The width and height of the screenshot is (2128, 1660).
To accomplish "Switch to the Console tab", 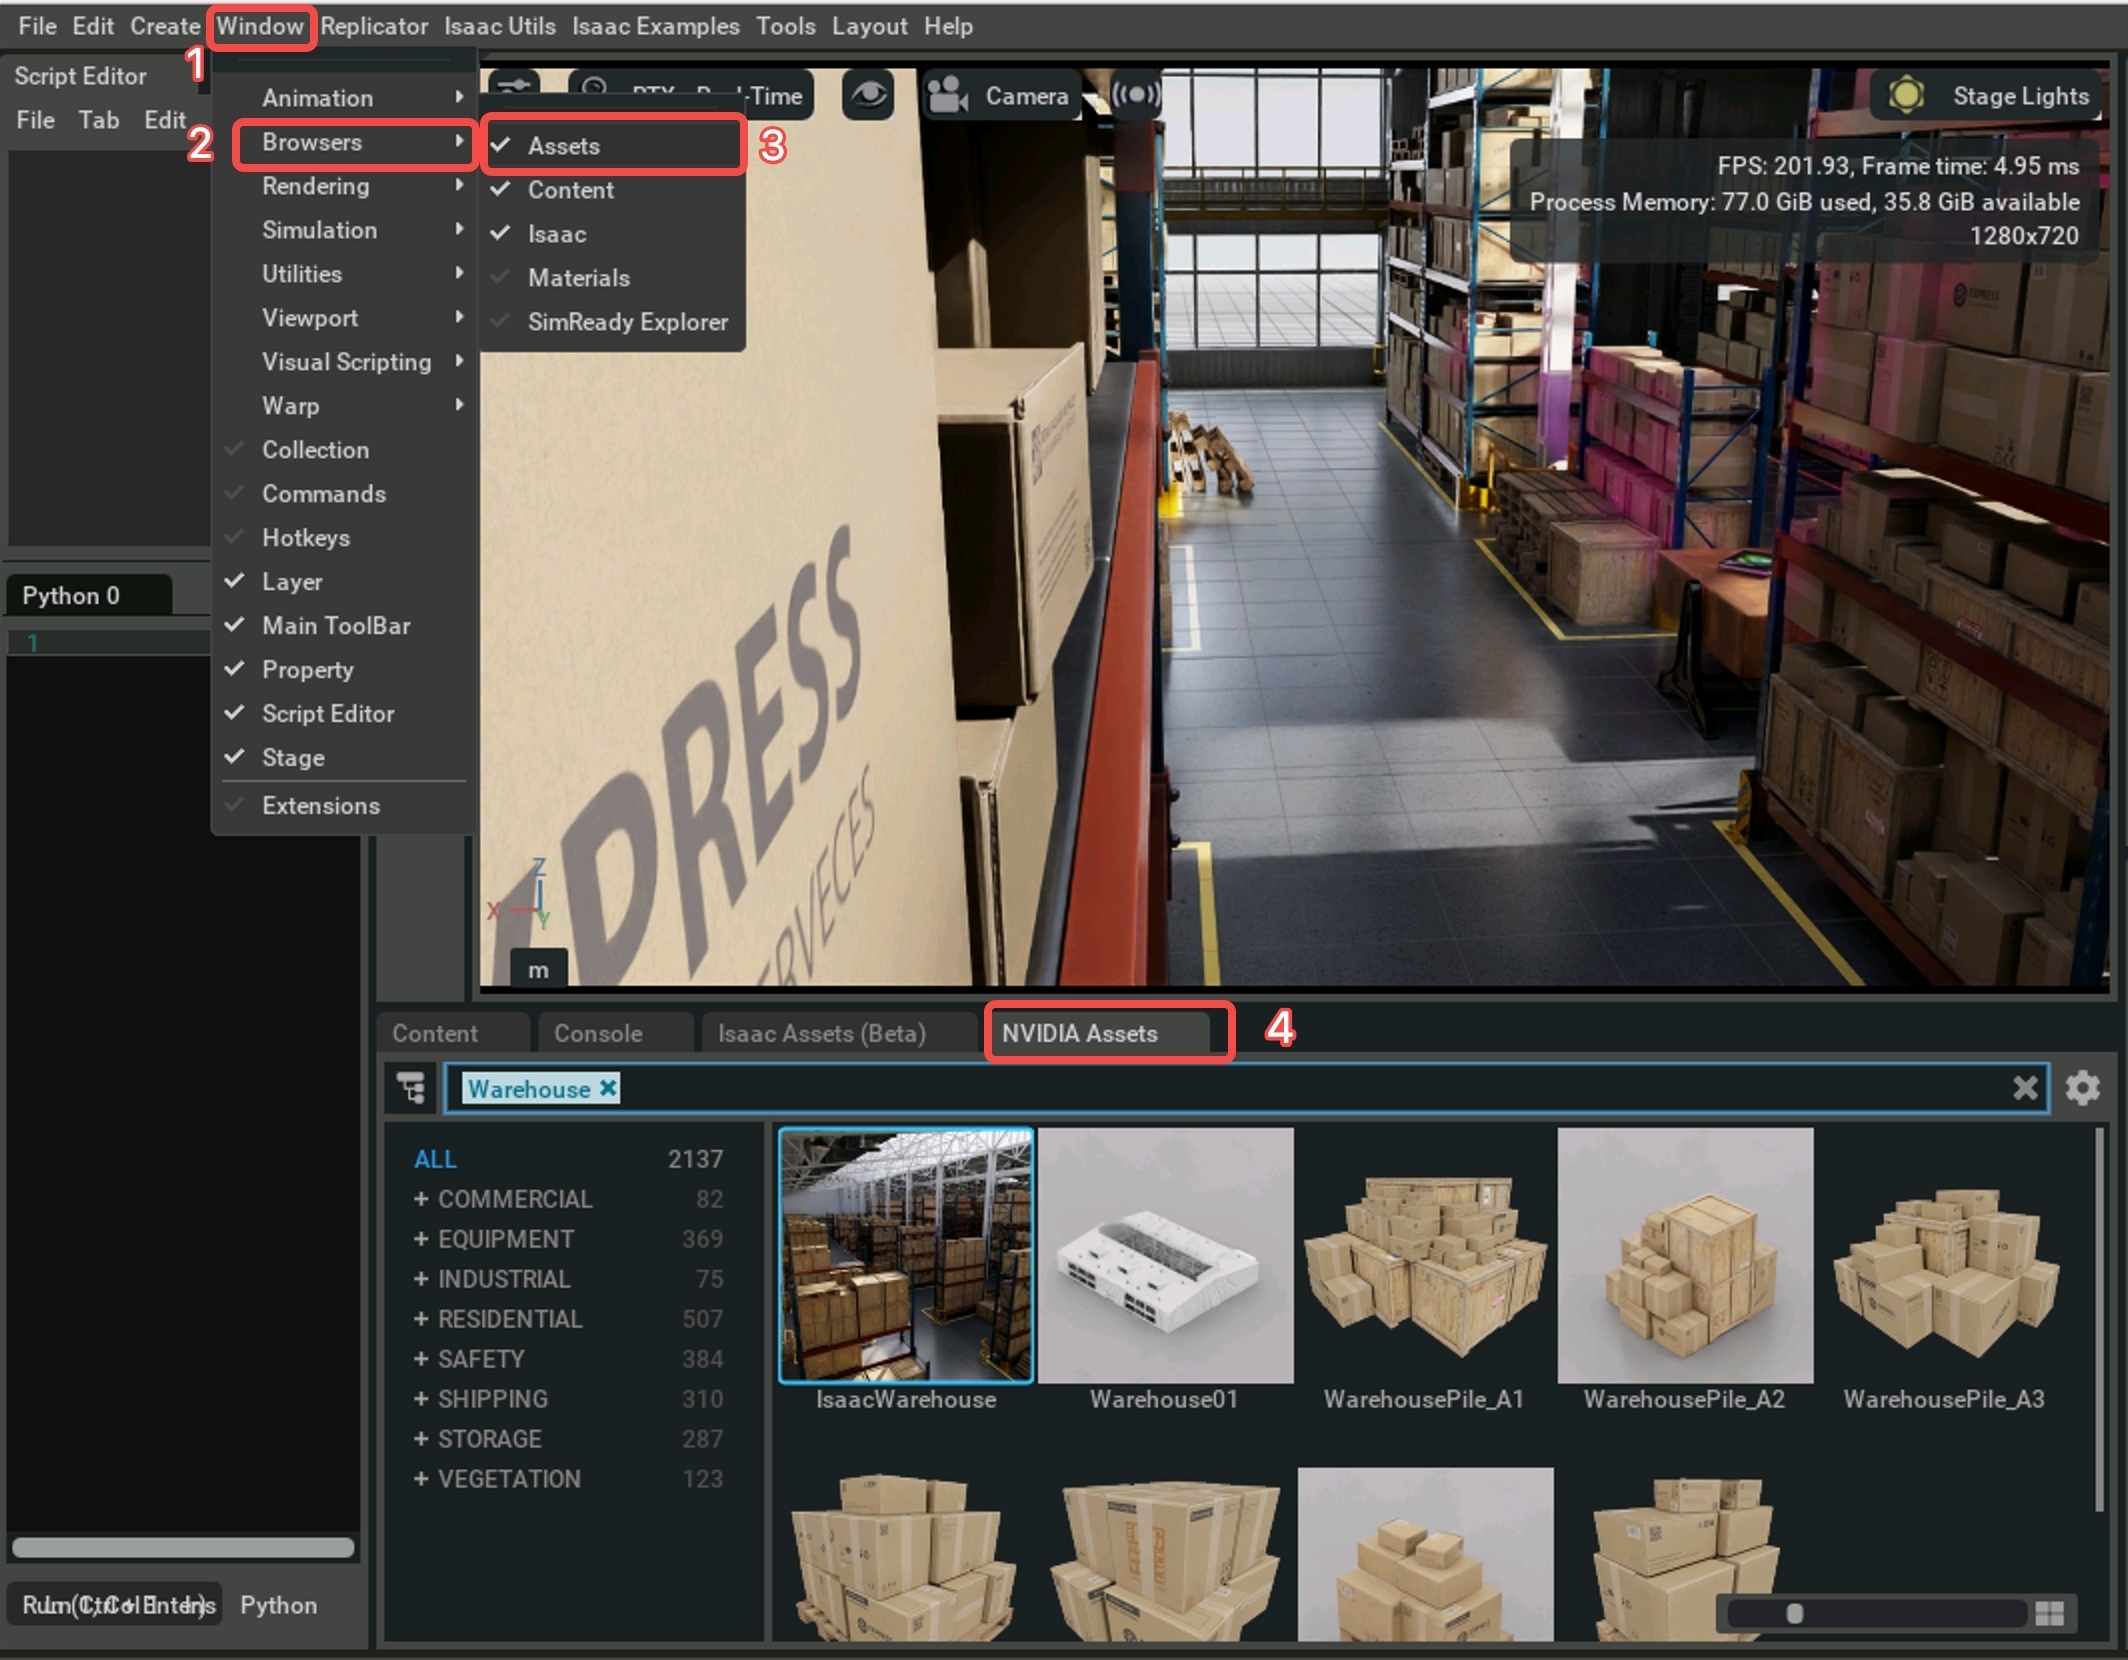I will coord(598,1033).
